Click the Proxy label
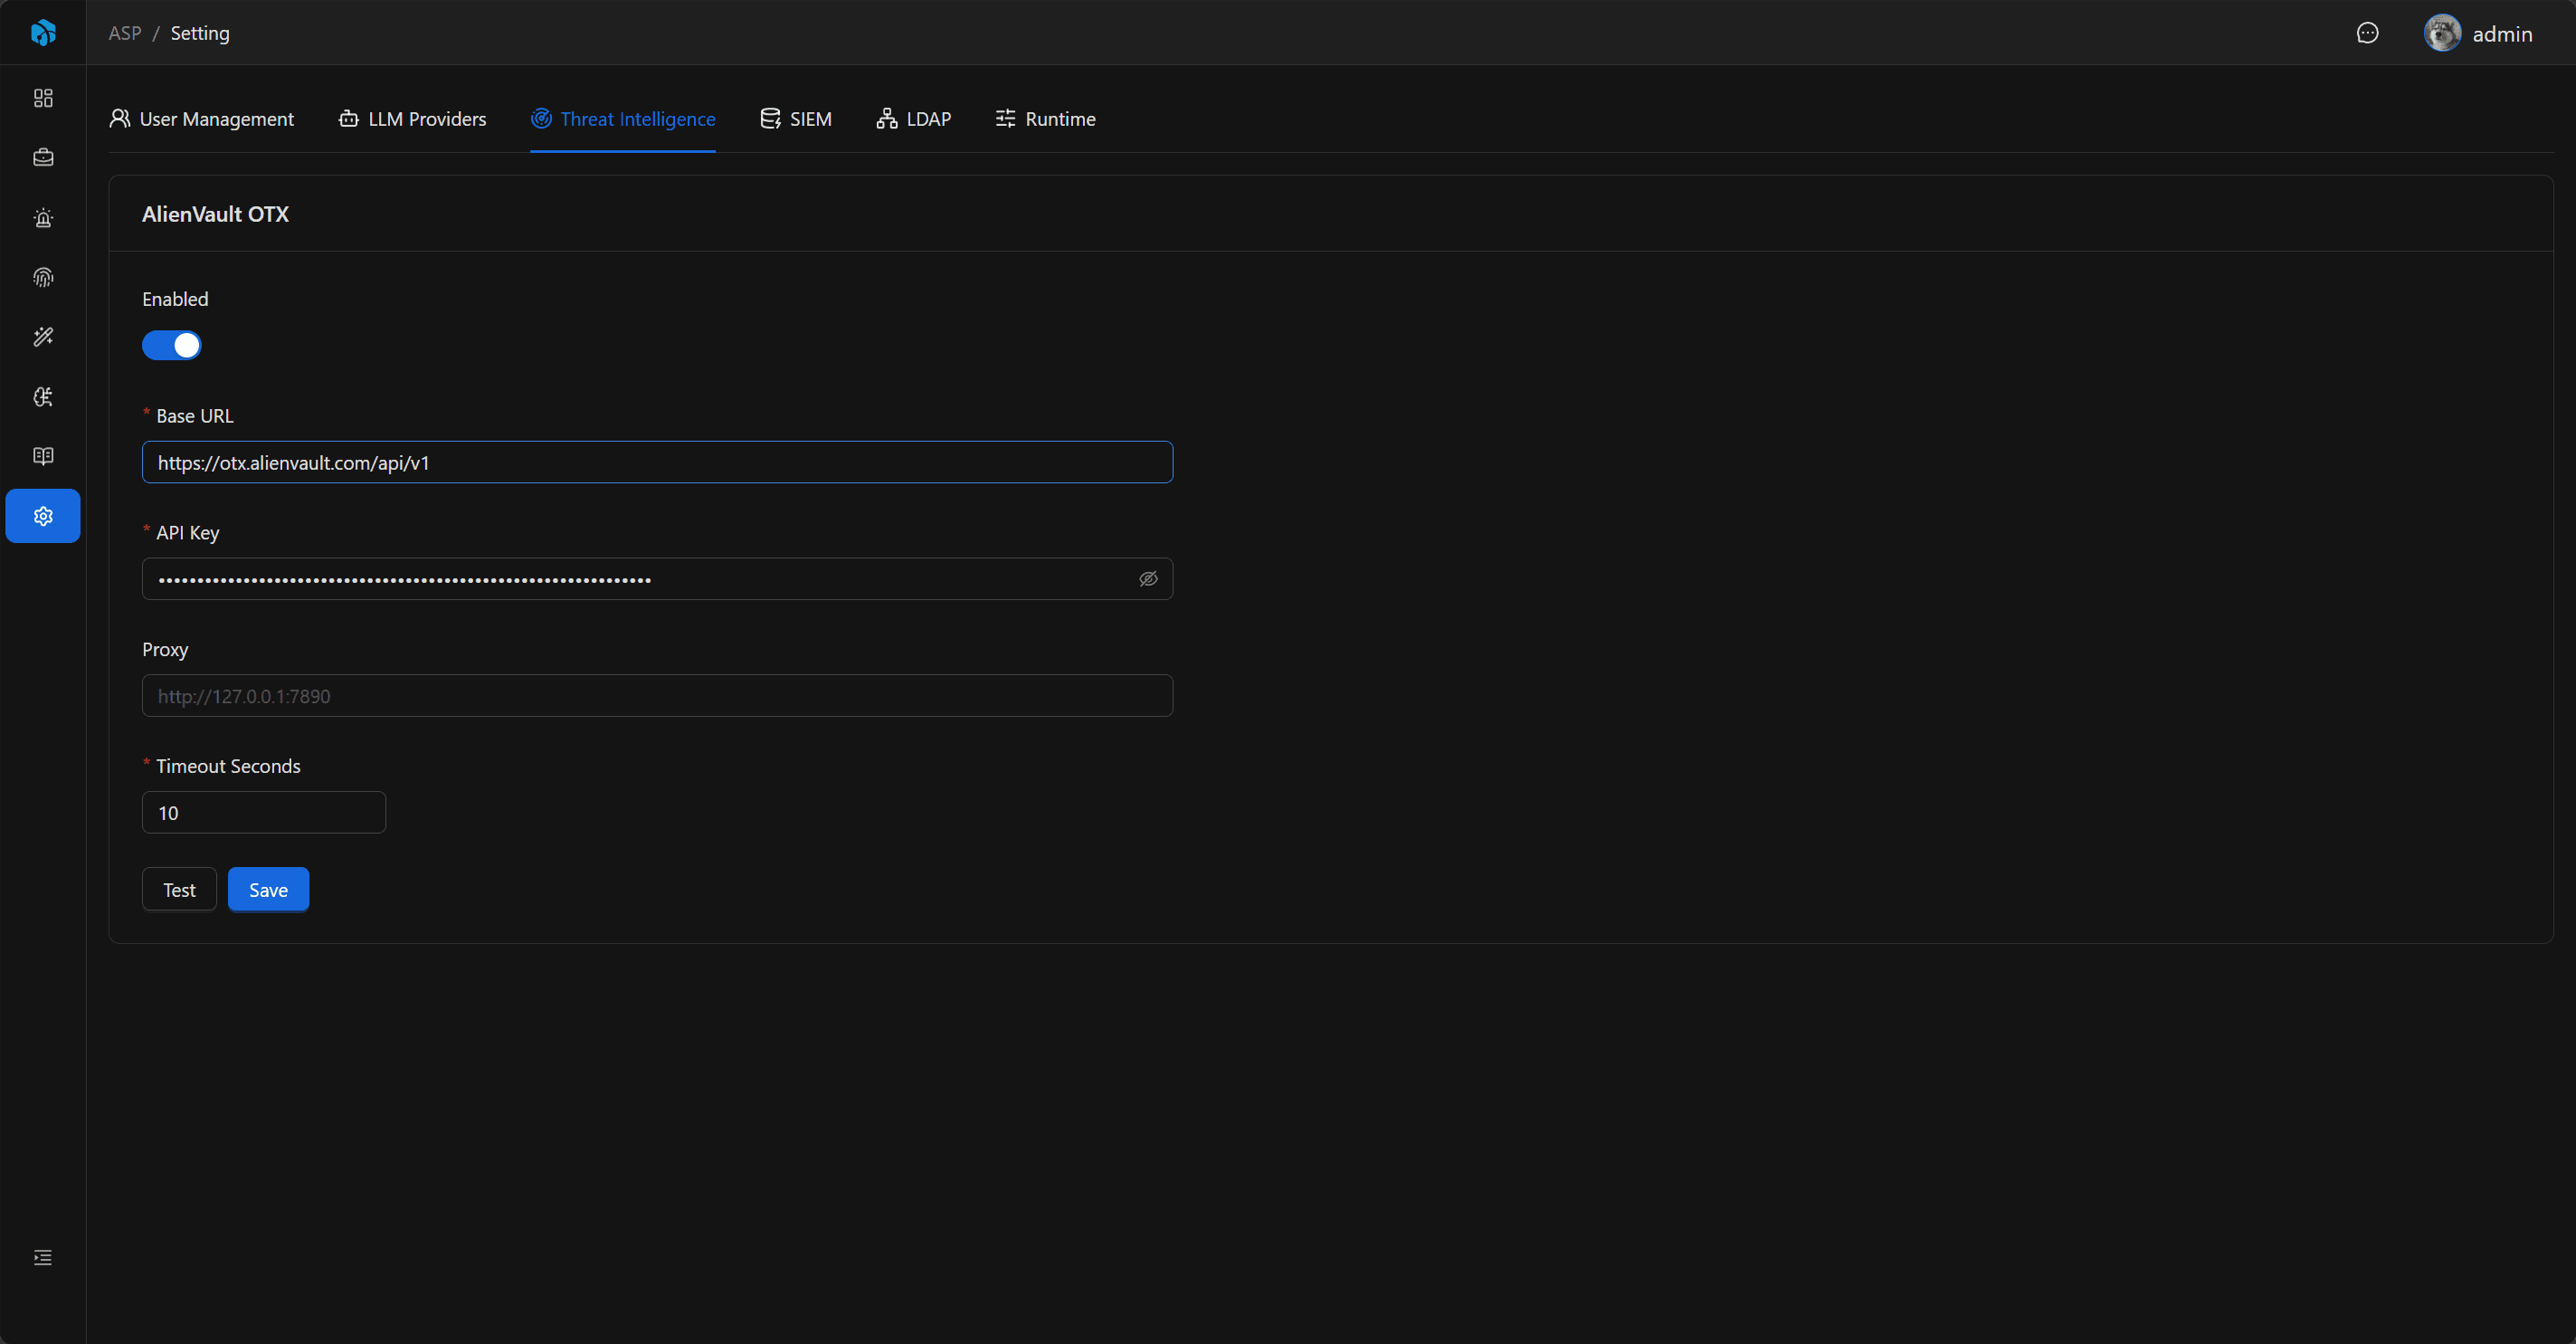Image resolution: width=2576 pixels, height=1344 pixels. coord(165,650)
